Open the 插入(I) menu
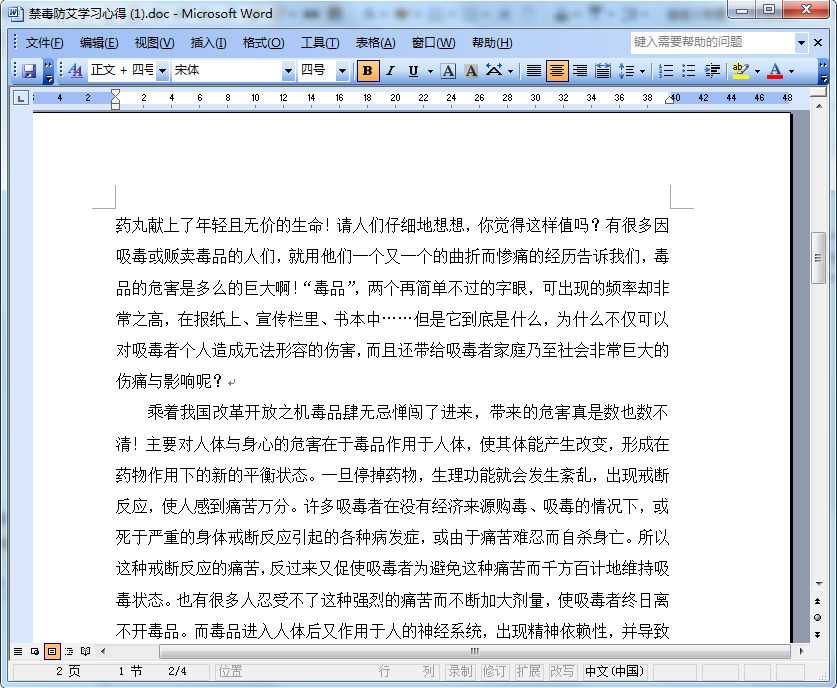Image resolution: width=837 pixels, height=688 pixels. tap(208, 43)
